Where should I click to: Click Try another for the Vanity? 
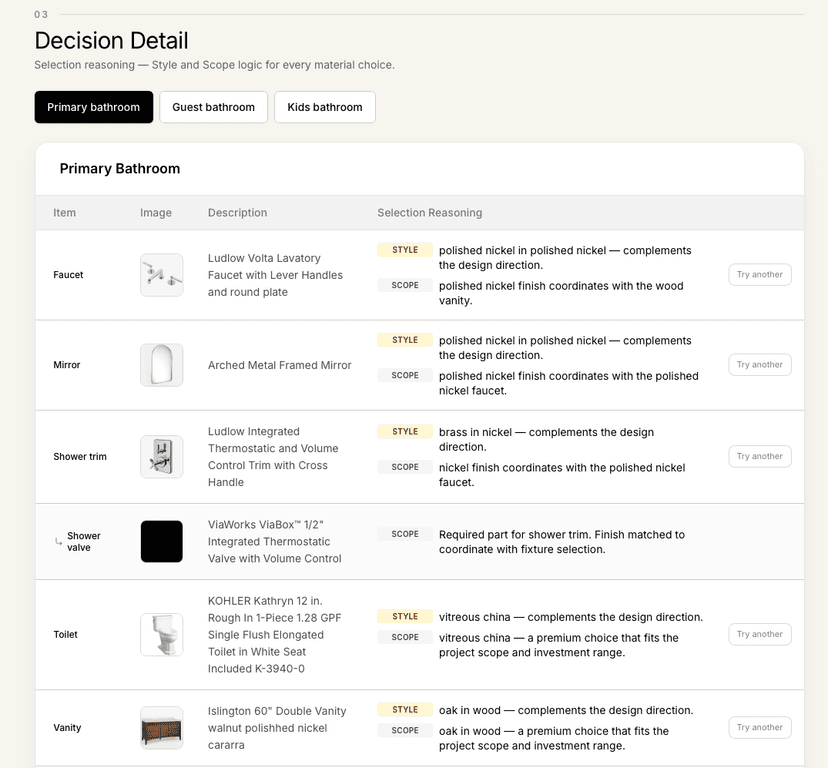tap(759, 727)
